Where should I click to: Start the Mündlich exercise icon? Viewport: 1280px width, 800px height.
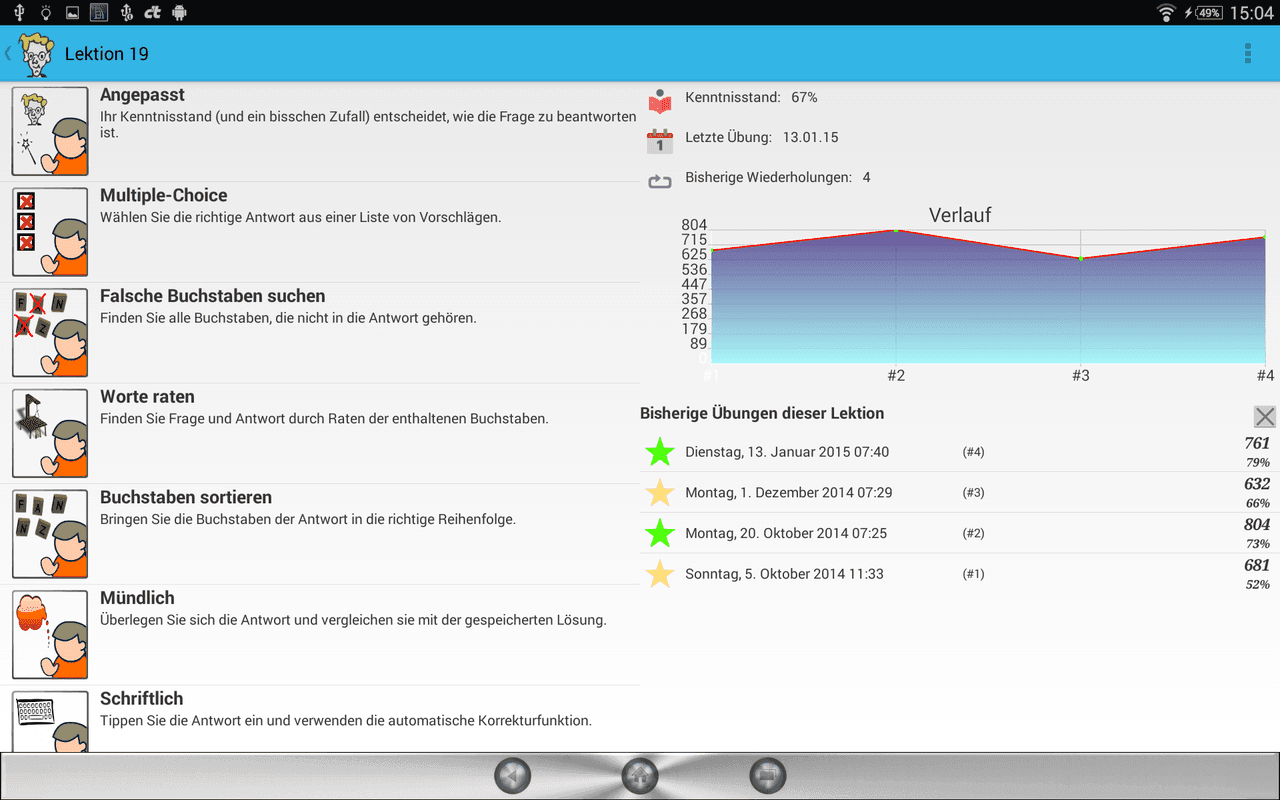pyautogui.click(x=50, y=635)
